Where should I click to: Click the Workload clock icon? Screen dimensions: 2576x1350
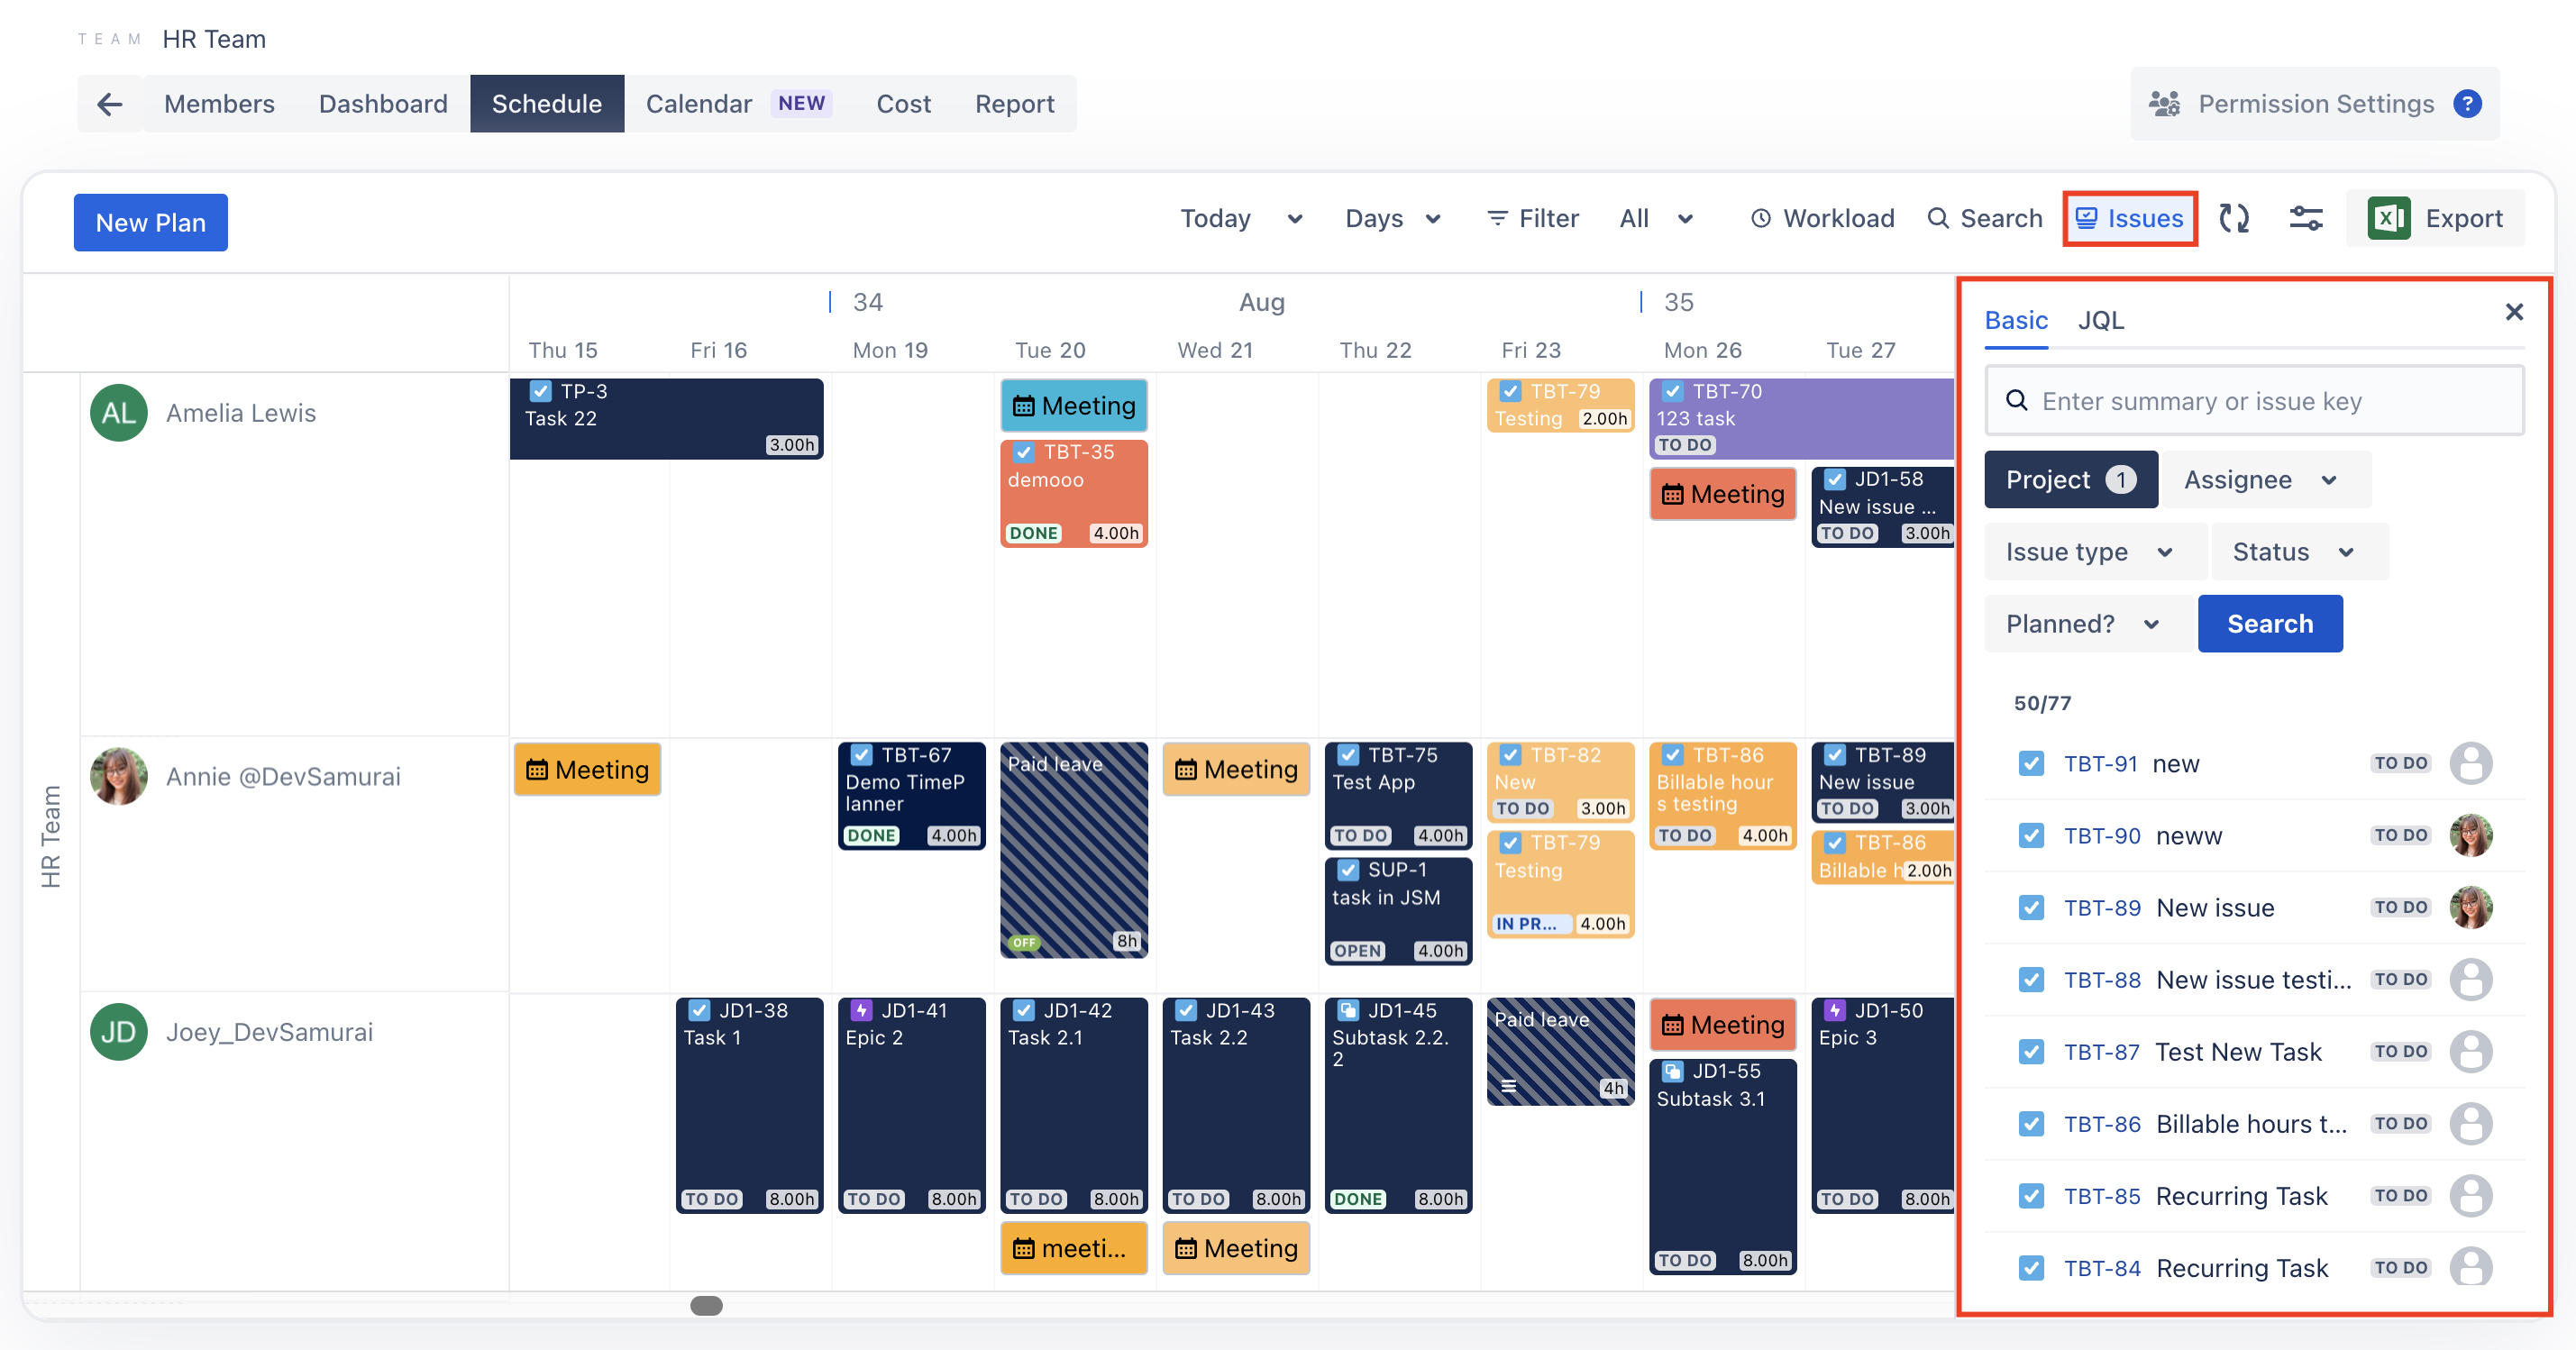pos(1761,218)
